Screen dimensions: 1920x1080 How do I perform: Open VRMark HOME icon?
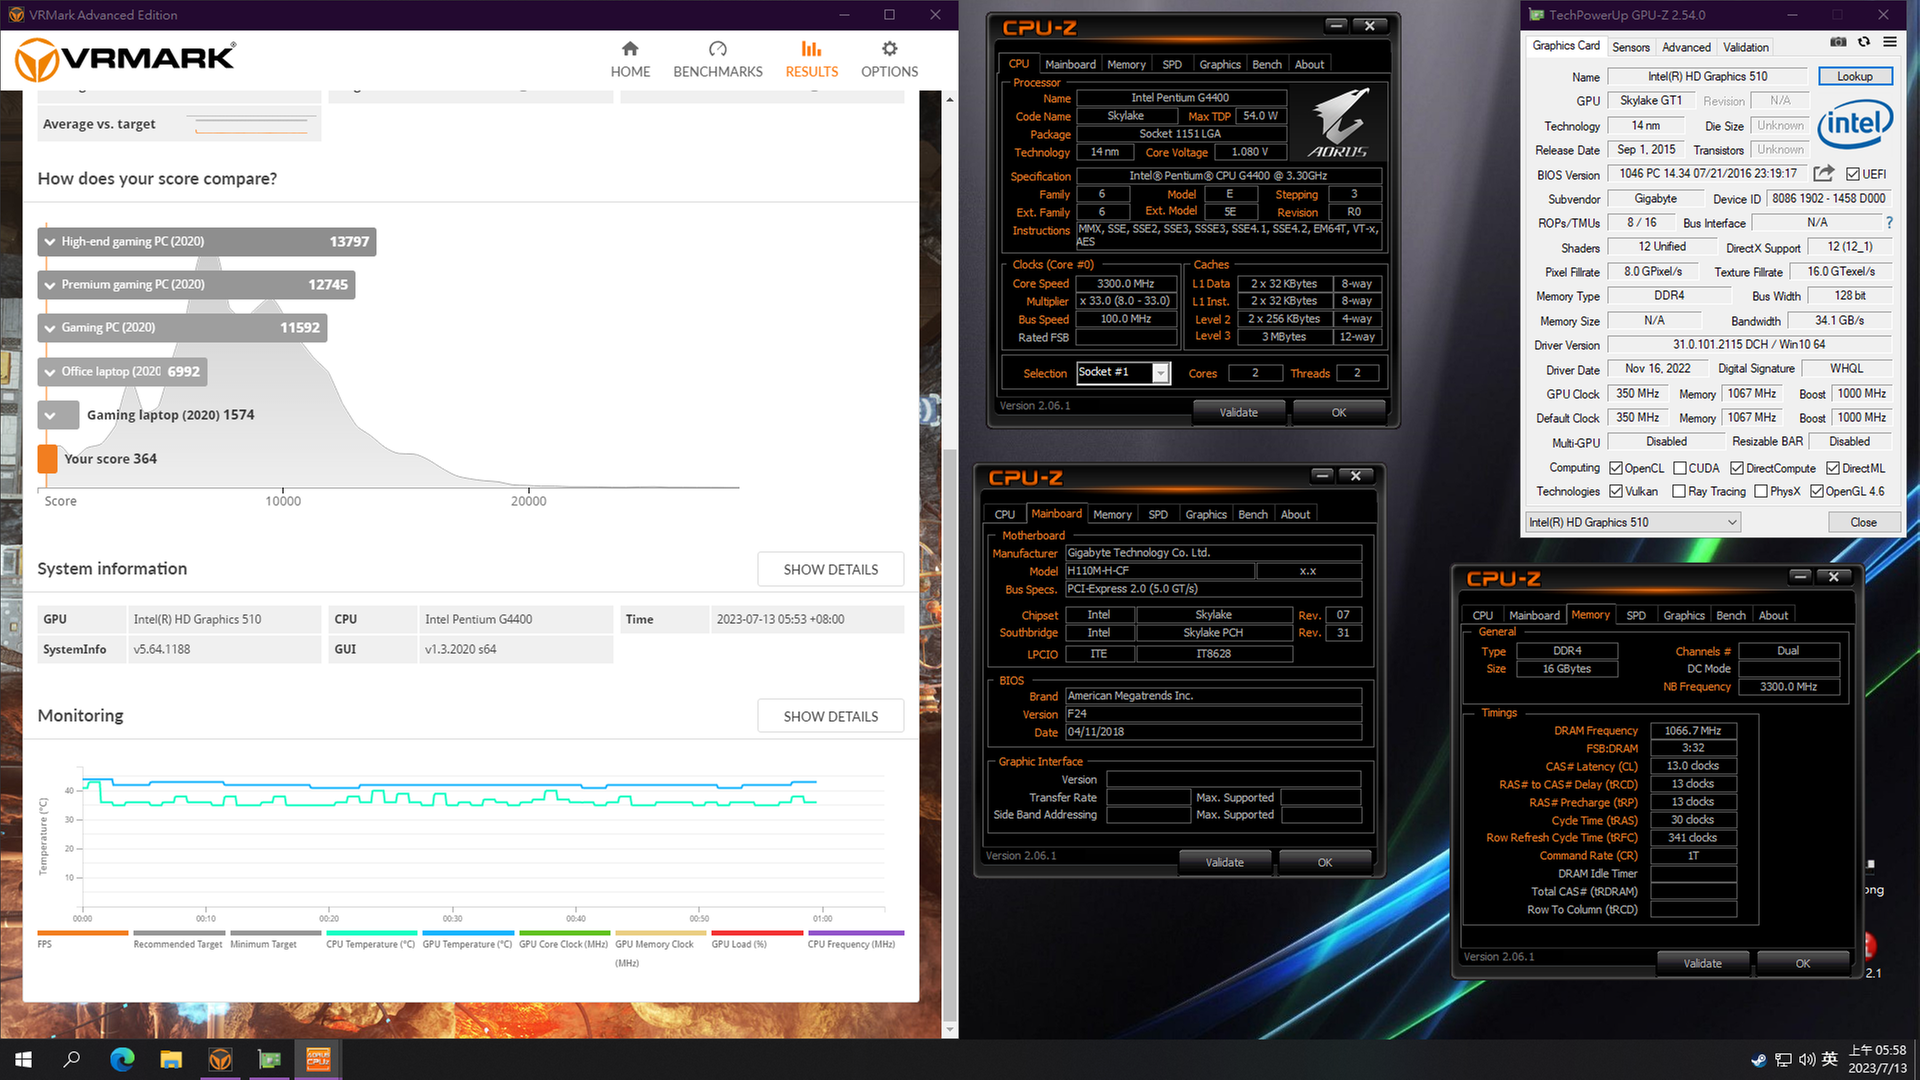[x=630, y=49]
